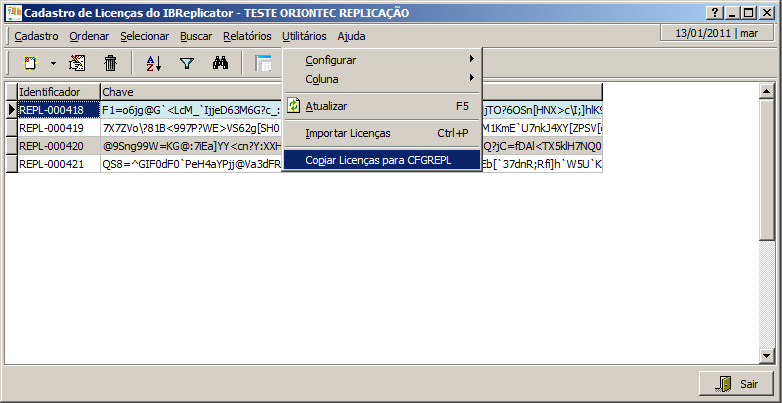Click the table report toolbar icon

[x=263, y=63]
